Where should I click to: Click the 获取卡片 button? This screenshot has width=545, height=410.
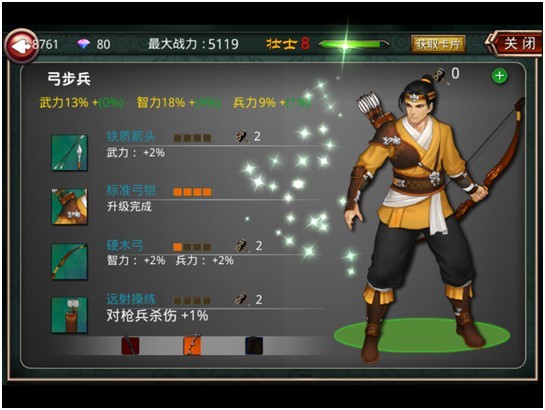click(x=438, y=44)
